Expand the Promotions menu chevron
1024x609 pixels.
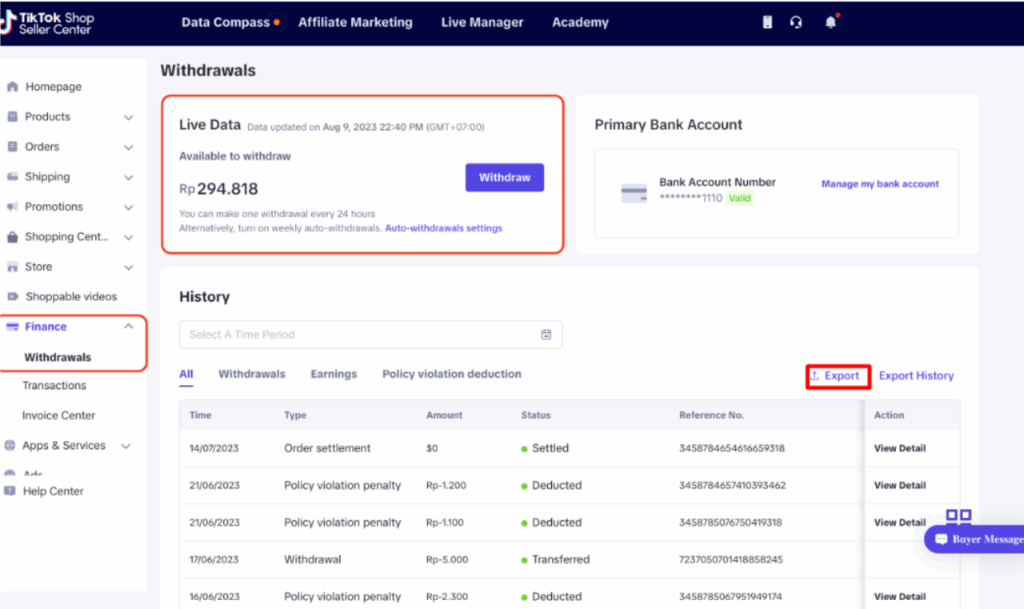click(x=128, y=207)
